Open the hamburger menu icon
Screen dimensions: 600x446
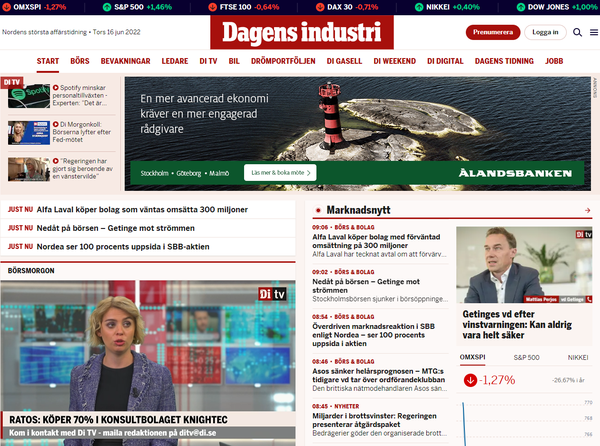[594, 33]
